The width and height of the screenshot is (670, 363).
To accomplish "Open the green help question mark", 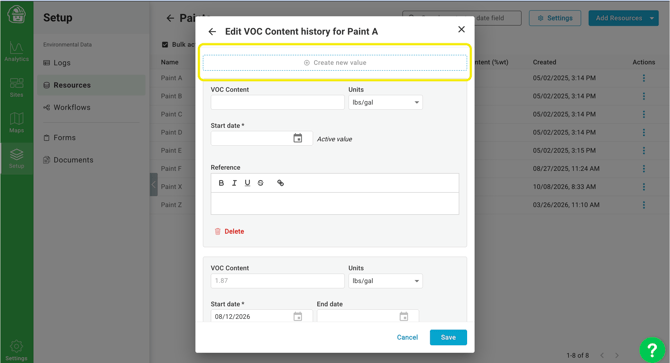I will click(x=652, y=350).
